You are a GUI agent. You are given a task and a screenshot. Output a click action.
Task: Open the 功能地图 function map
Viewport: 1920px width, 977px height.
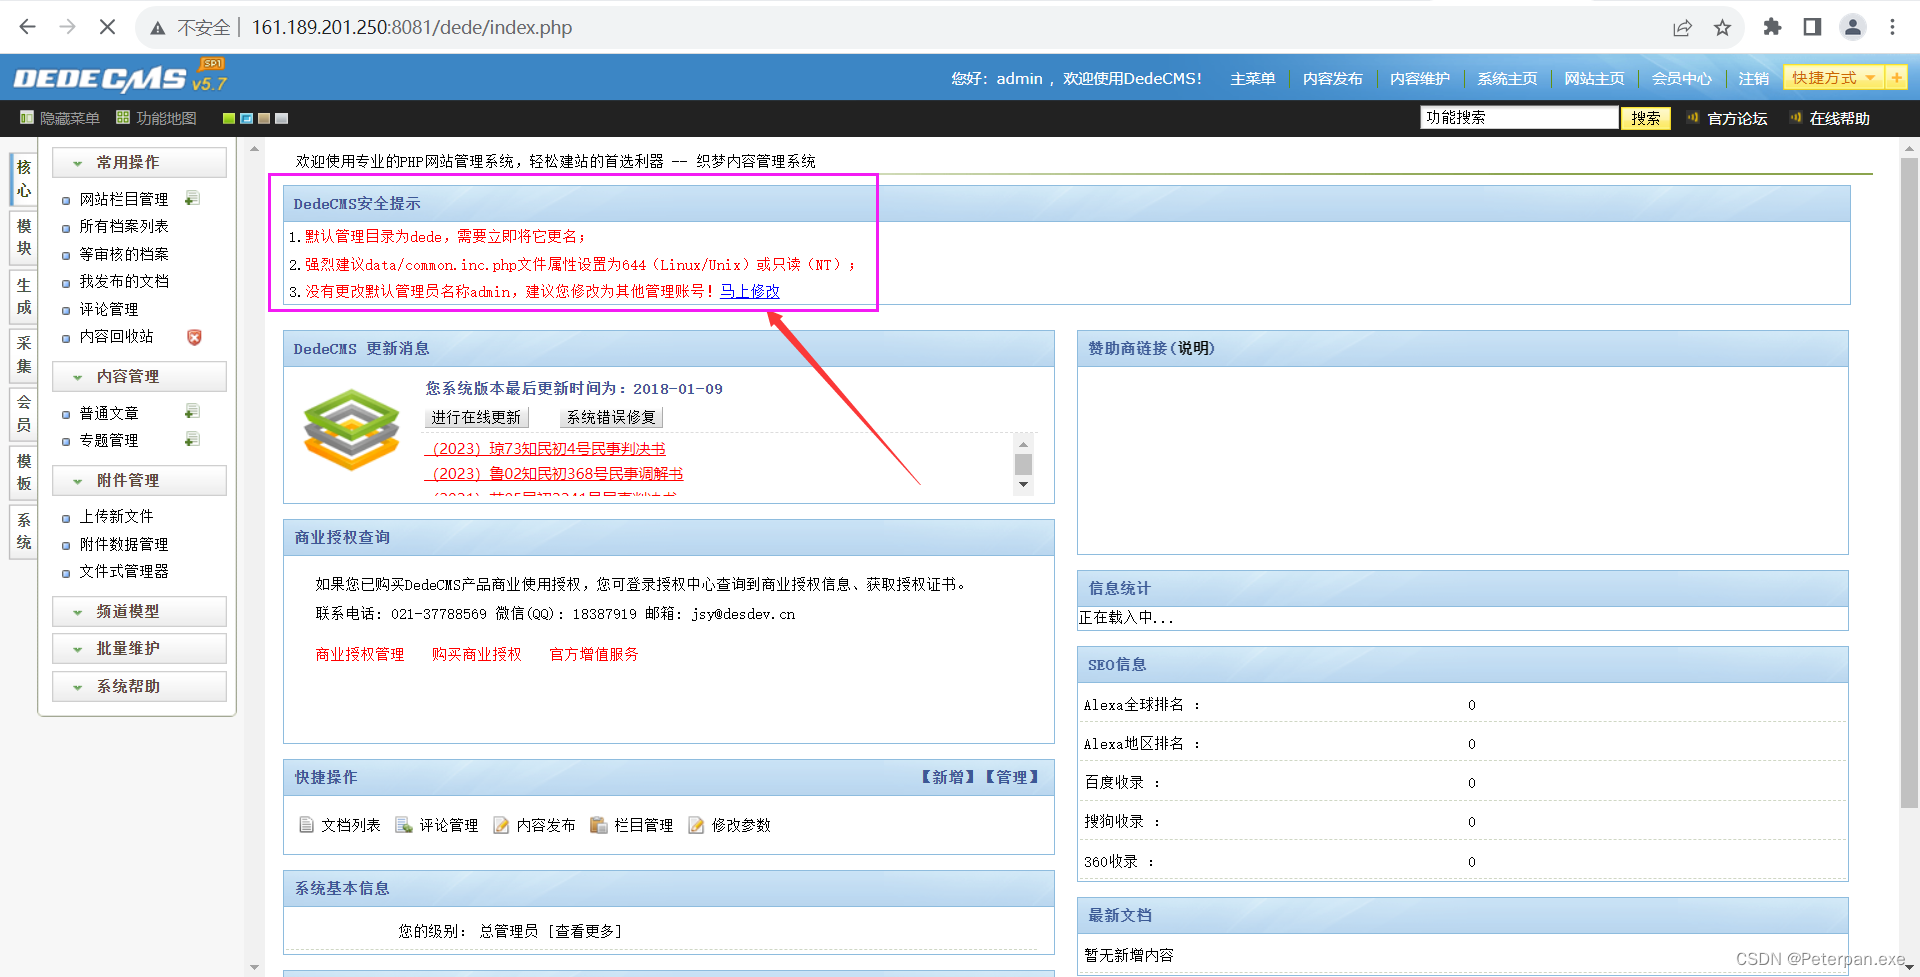[157, 118]
